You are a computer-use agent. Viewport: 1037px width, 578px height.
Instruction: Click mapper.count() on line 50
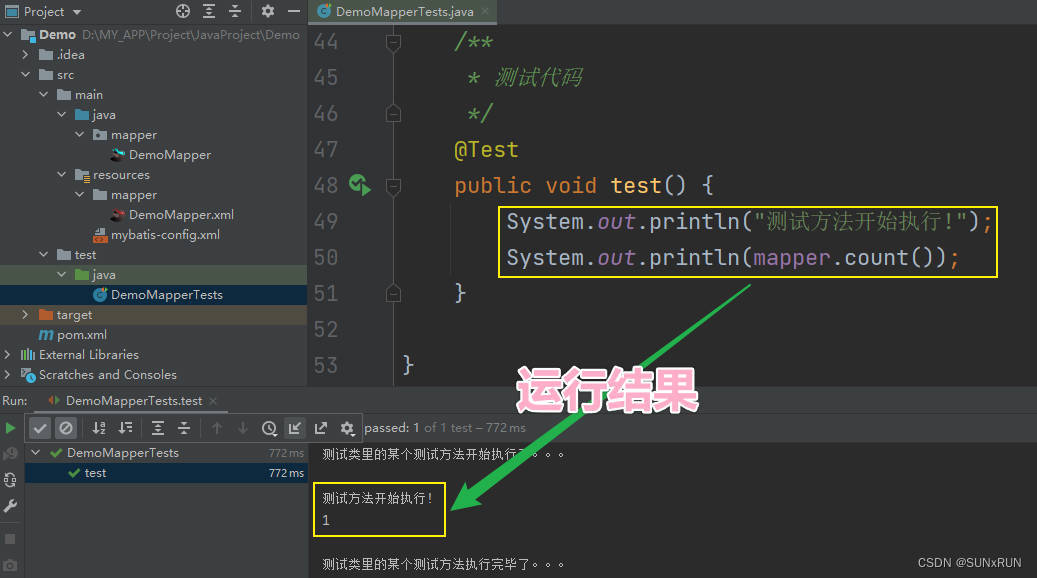[x=850, y=257]
